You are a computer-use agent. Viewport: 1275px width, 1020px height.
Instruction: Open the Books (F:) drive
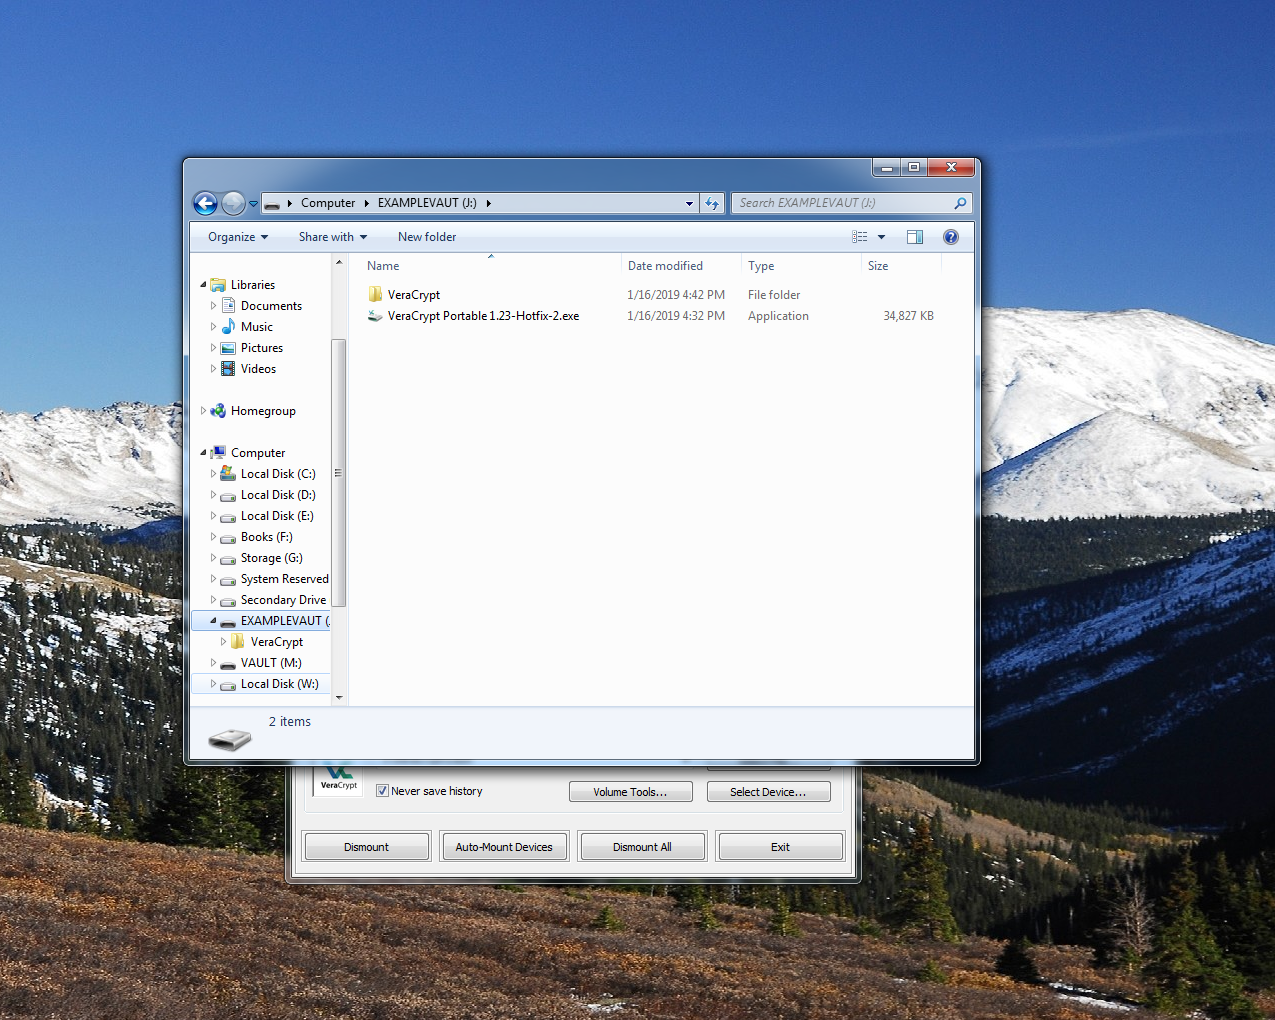pos(266,537)
